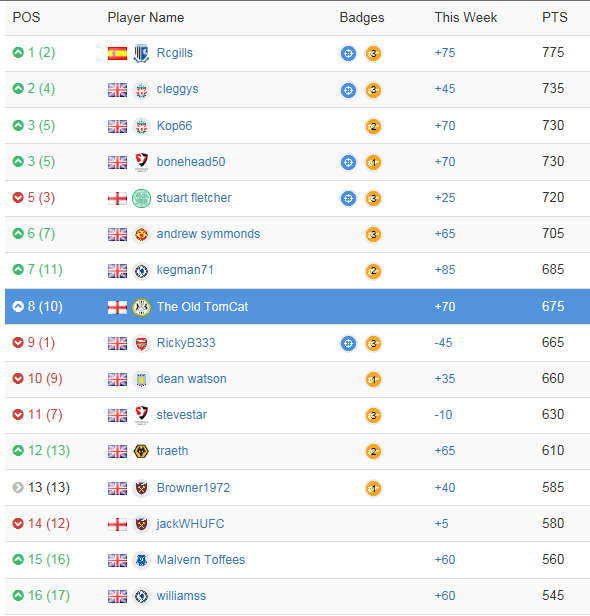Click the orange badge for dean watson
The width and height of the screenshot is (590, 616).
coord(373,380)
